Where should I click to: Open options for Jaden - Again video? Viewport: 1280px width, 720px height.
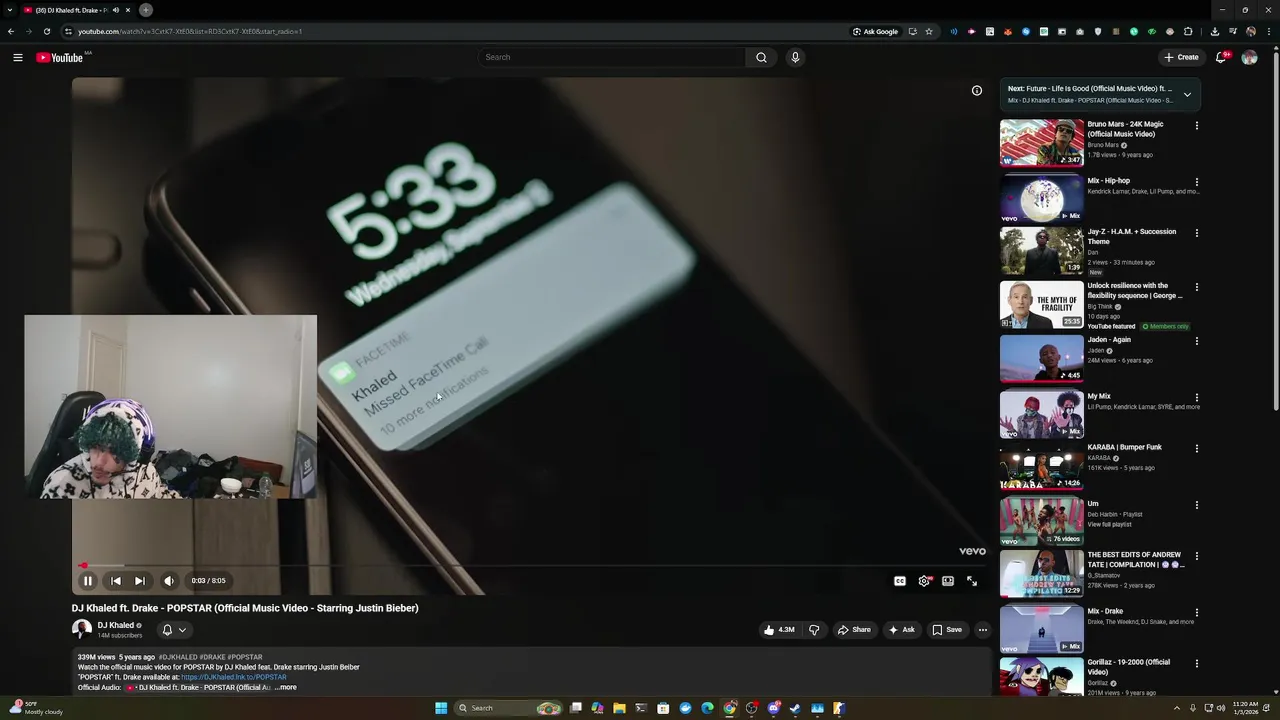coord(1197,341)
